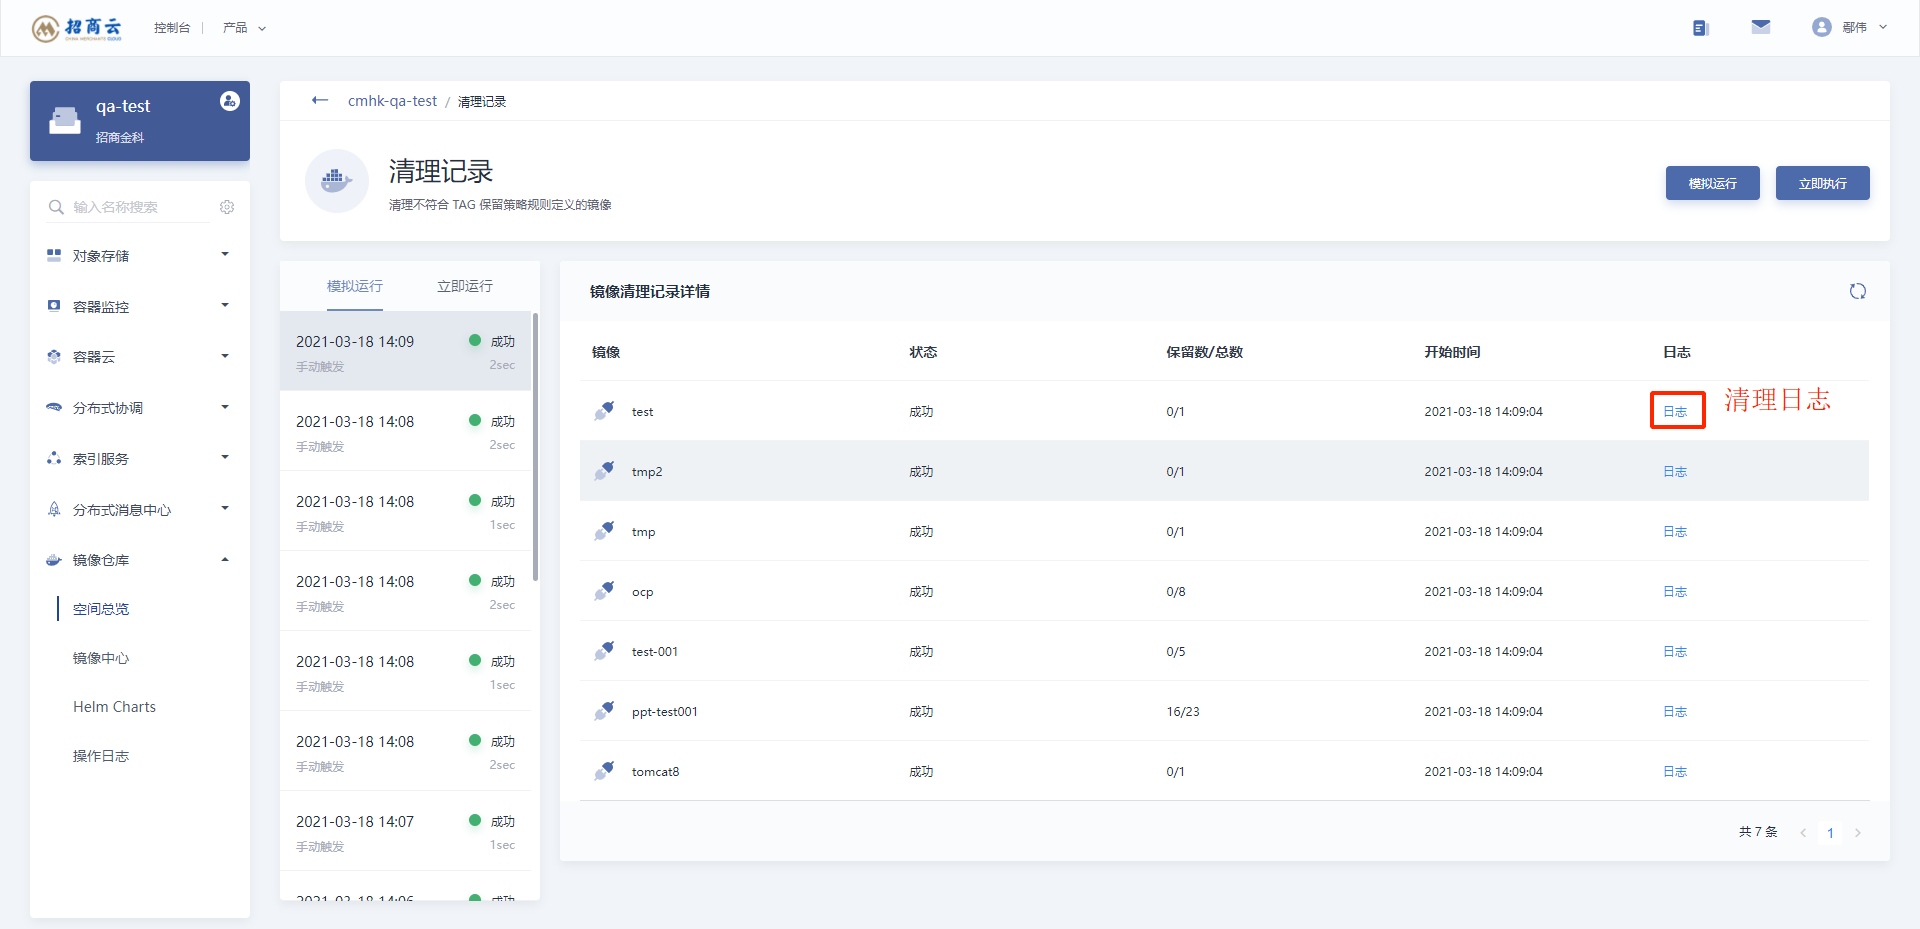Click the 分布式协调 sidebar icon
1920x929 pixels.
[54, 408]
